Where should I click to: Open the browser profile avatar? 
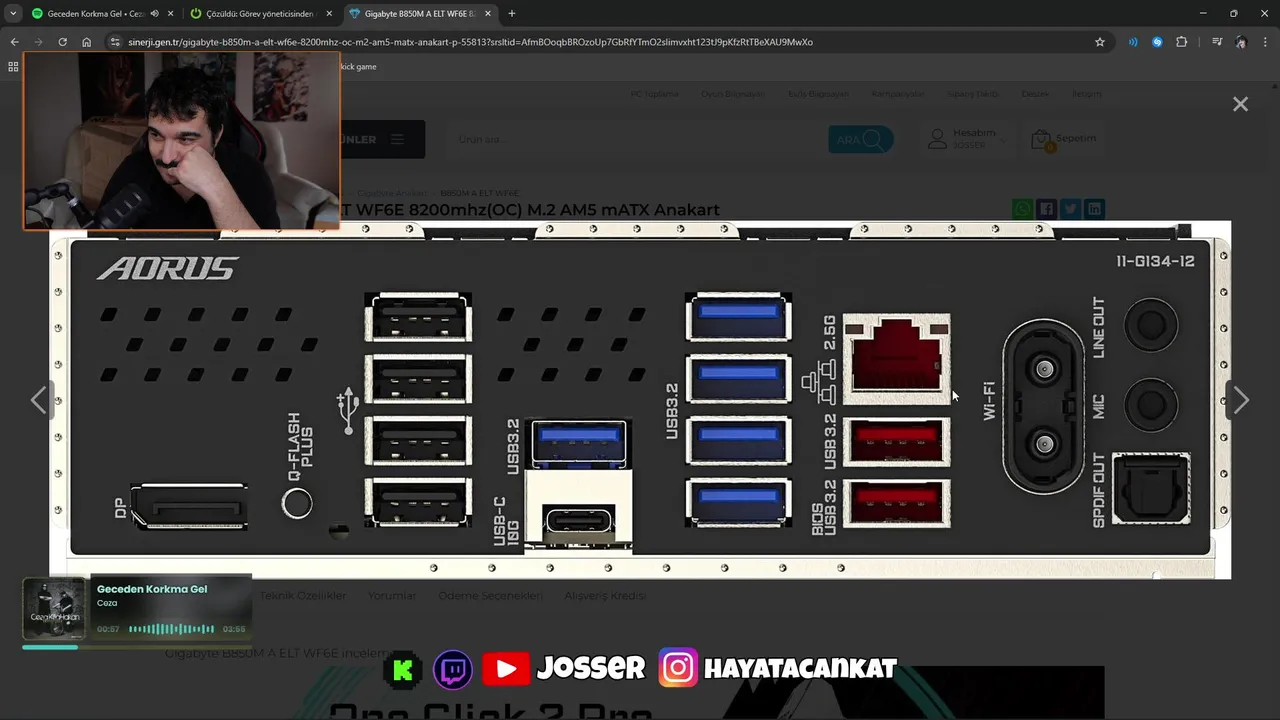[1241, 42]
